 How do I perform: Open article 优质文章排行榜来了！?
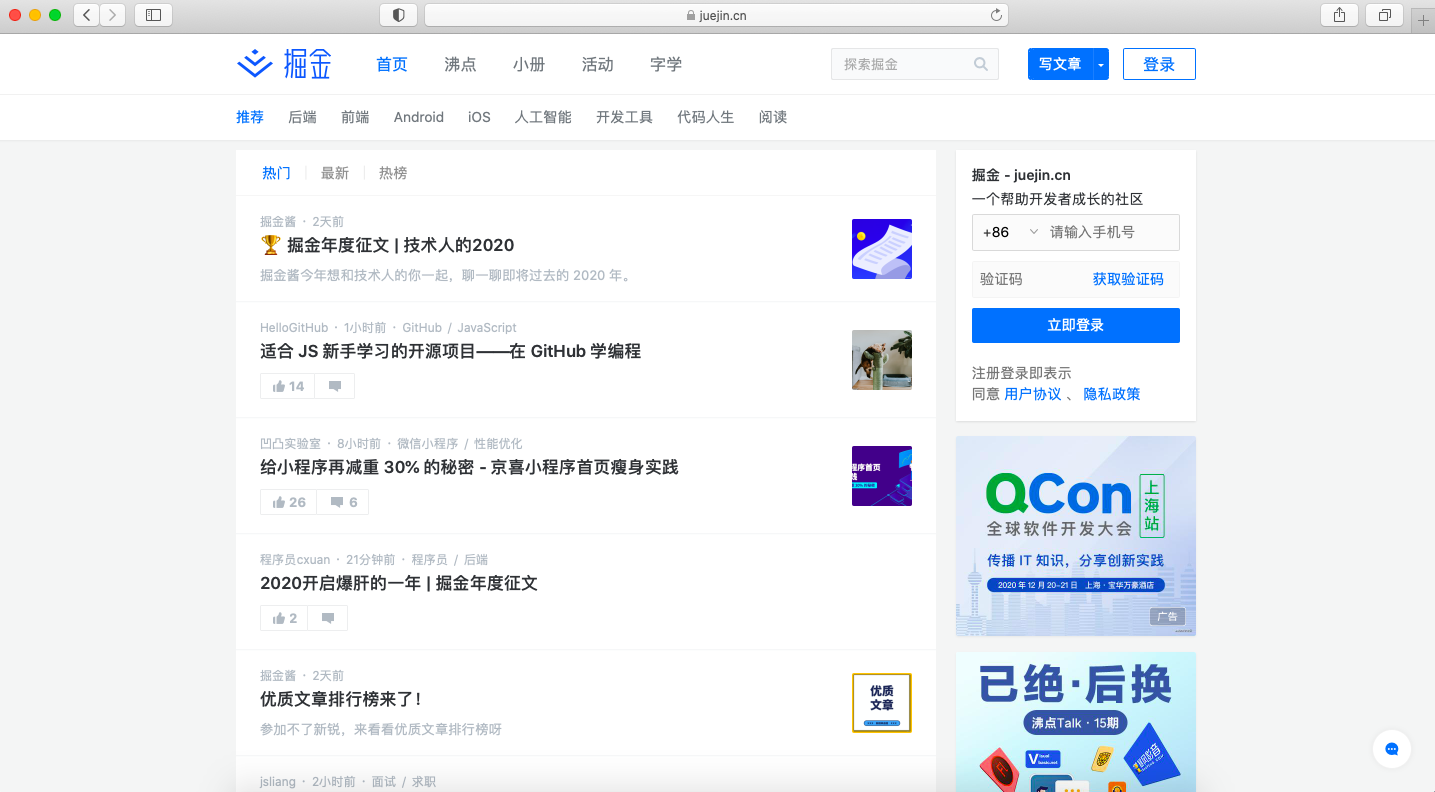point(341,699)
